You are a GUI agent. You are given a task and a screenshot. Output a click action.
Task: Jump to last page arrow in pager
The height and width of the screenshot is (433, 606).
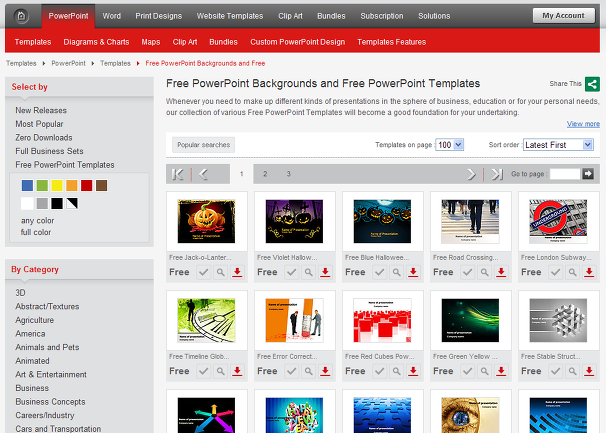[x=497, y=174]
